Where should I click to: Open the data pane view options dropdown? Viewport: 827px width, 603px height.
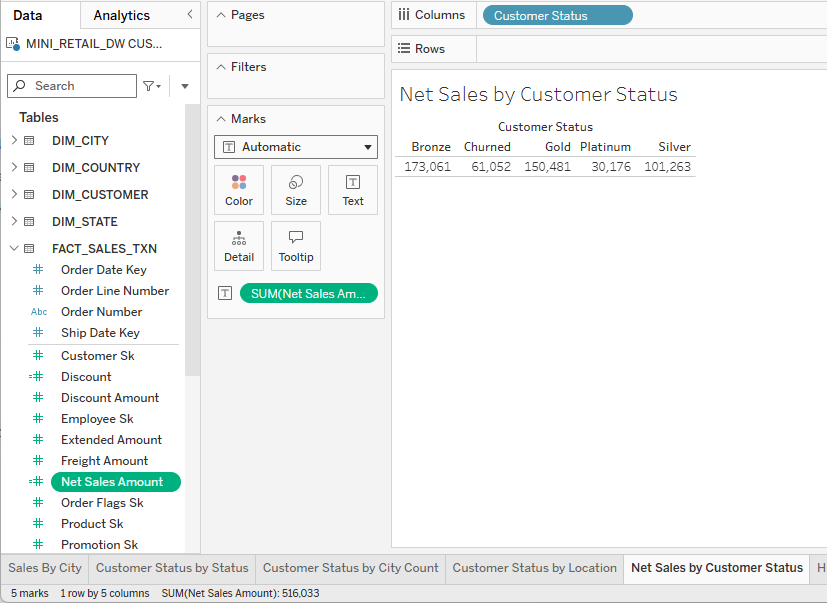pos(185,86)
